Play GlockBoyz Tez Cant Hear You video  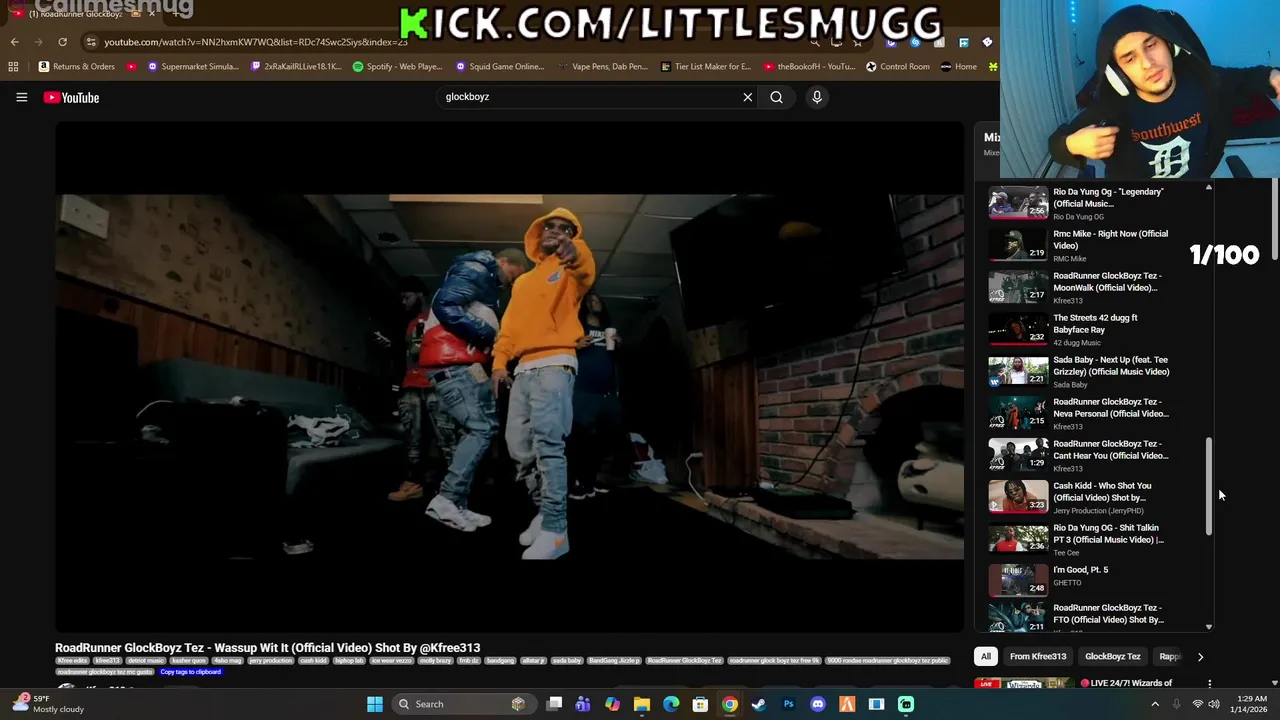1081,455
